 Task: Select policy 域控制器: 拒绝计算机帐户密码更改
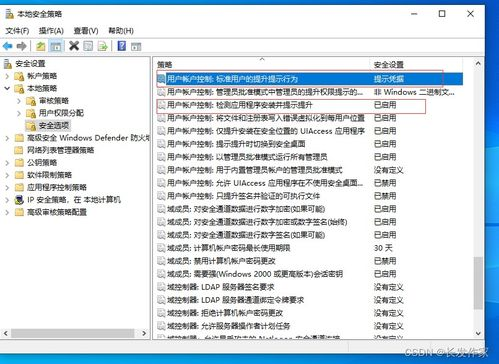point(310,313)
